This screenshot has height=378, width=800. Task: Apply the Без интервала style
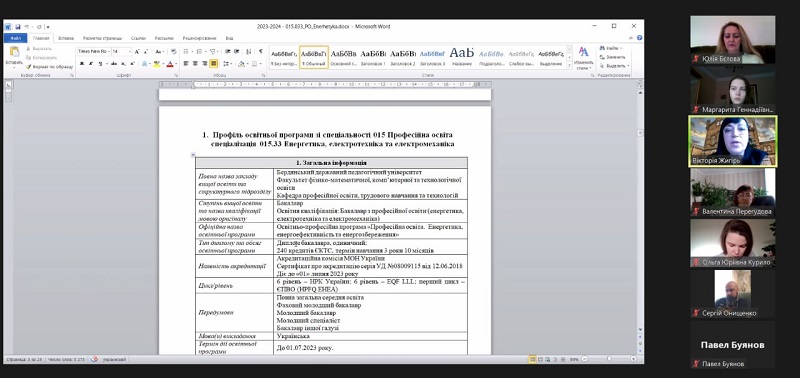(x=284, y=58)
